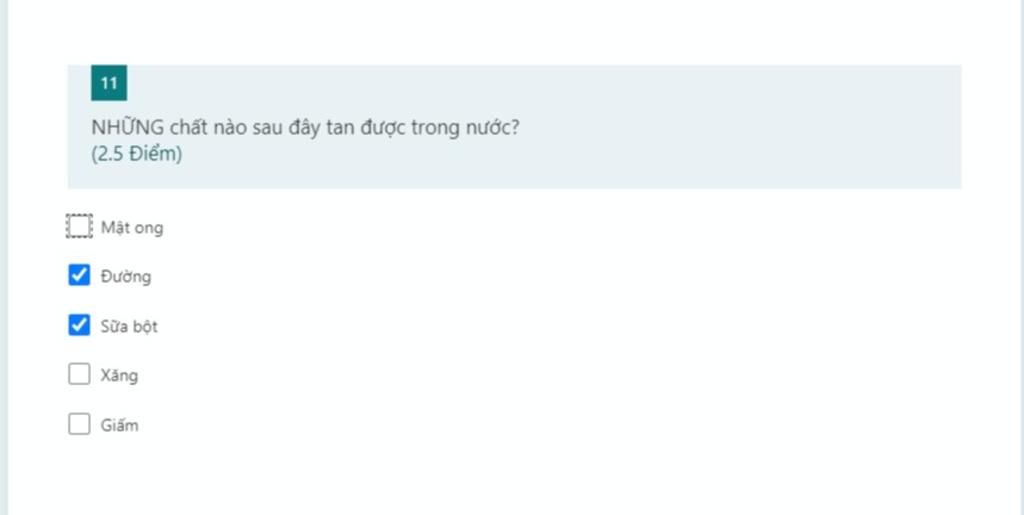The height and width of the screenshot is (515, 1024).
Task: Click the Mật ong option label
Action: tap(132, 228)
